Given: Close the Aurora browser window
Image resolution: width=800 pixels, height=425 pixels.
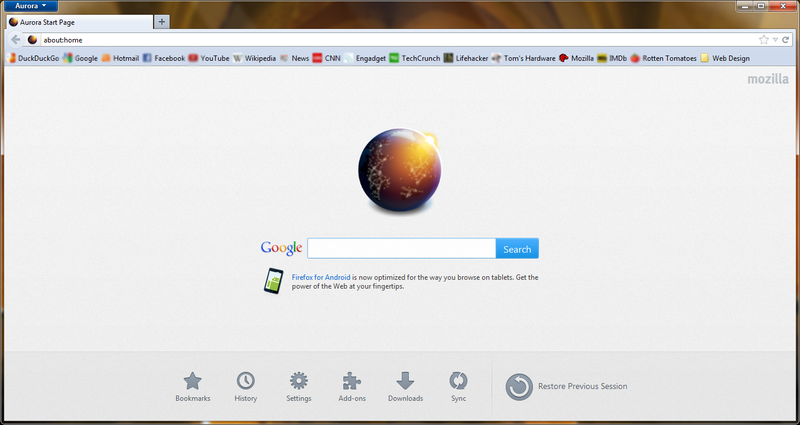Looking at the screenshot, I should pos(783,6).
